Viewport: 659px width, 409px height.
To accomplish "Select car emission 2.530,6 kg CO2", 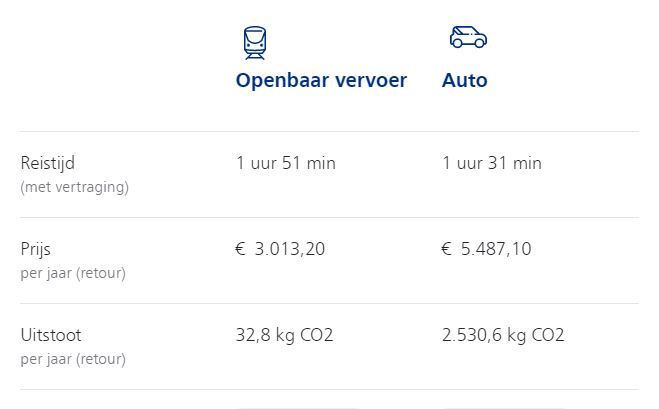I will tap(503, 335).
